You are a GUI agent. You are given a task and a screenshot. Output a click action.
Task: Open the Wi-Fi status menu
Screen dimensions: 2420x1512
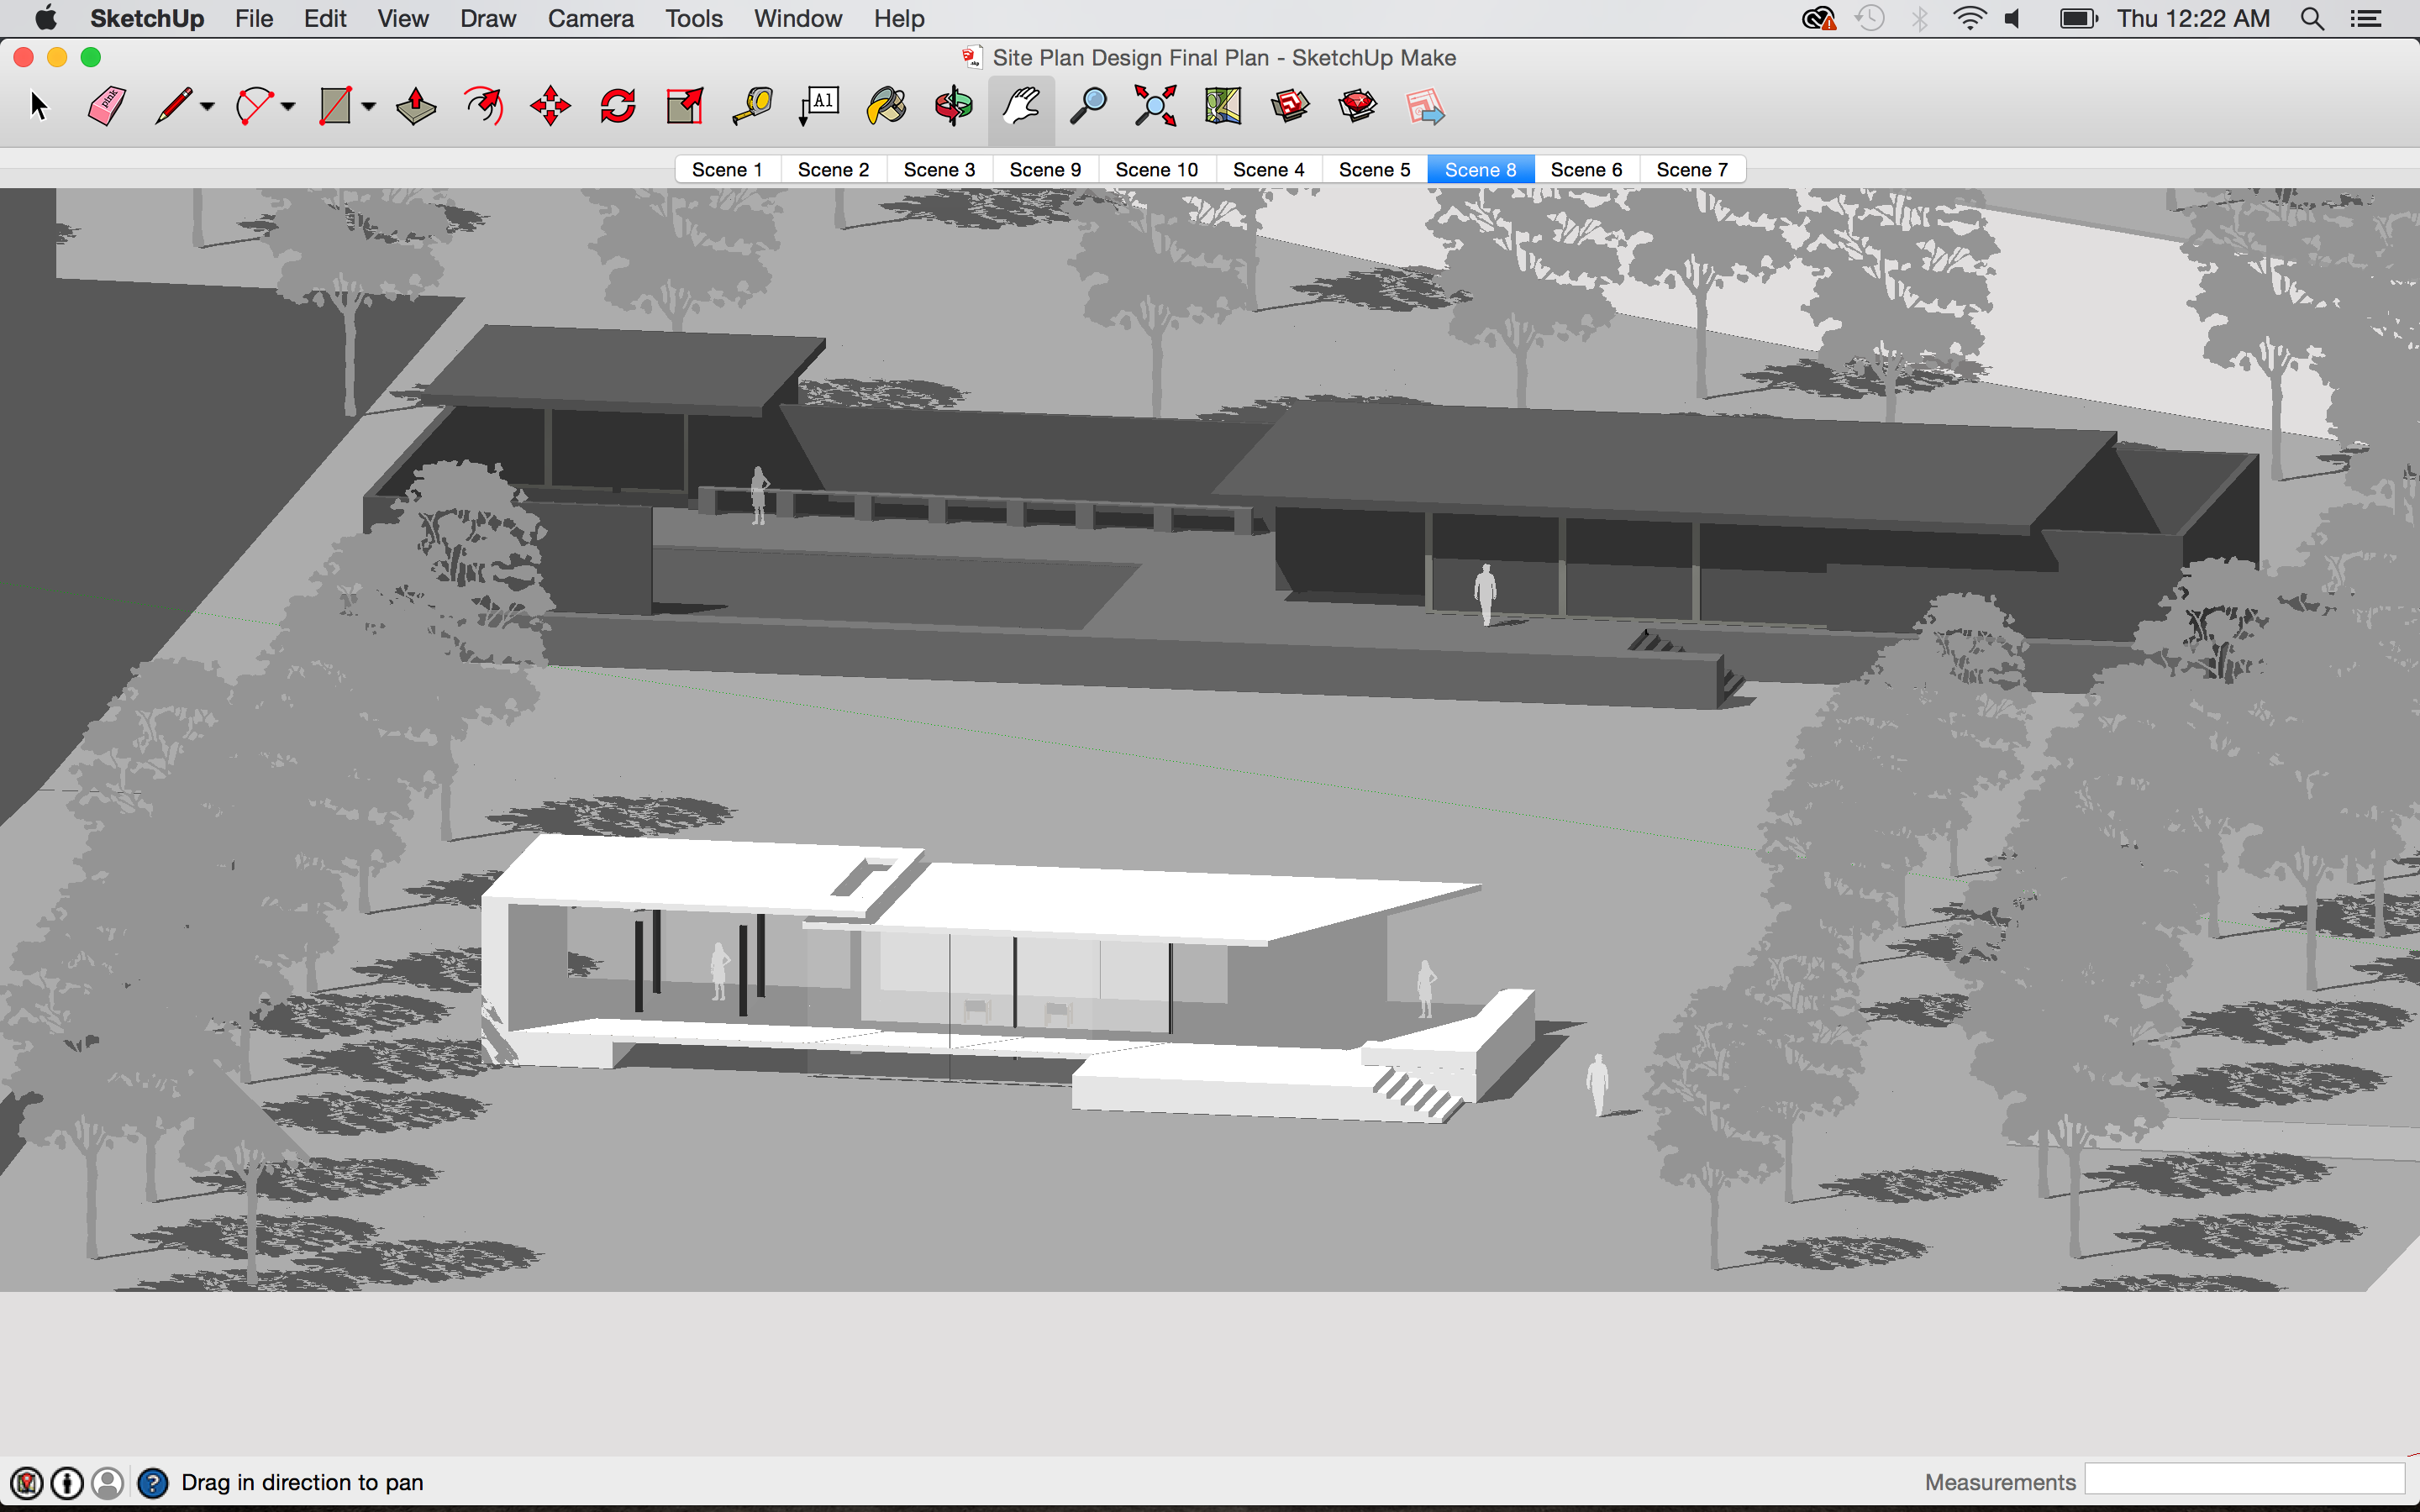[1969, 18]
